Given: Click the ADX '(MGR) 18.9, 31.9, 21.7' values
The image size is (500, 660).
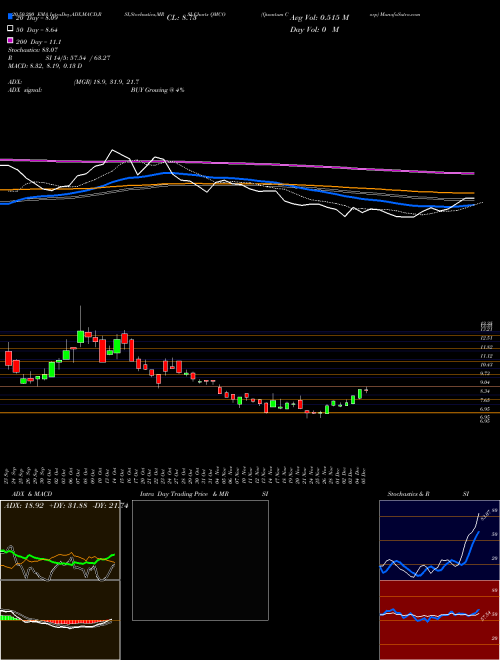Looking at the screenshot, I should click(106, 82).
